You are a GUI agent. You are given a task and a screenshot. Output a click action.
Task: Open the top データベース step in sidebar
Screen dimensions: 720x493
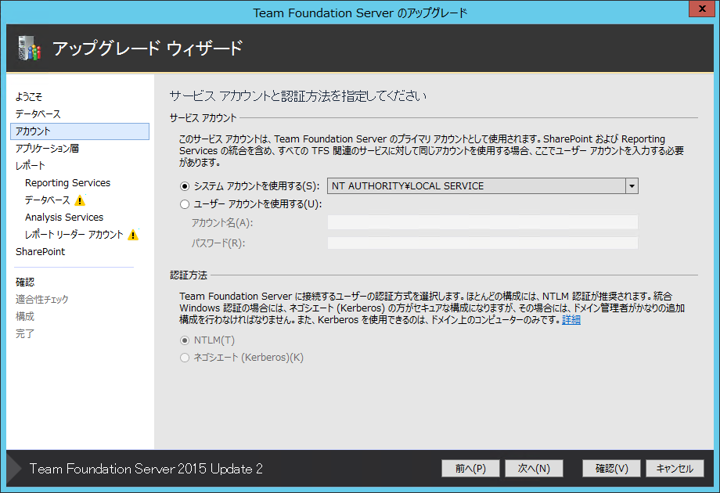tap(38, 114)
